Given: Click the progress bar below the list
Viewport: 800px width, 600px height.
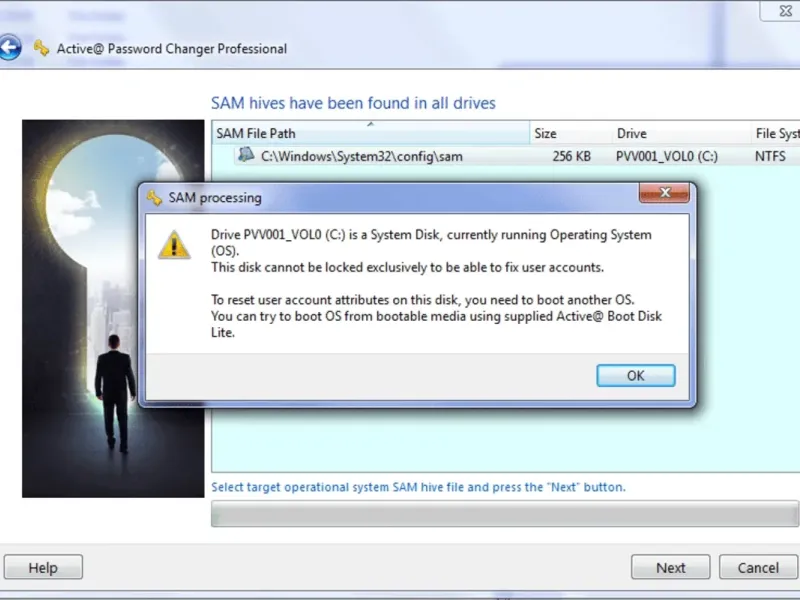Looking at the screenshot, I should [505, 513].
